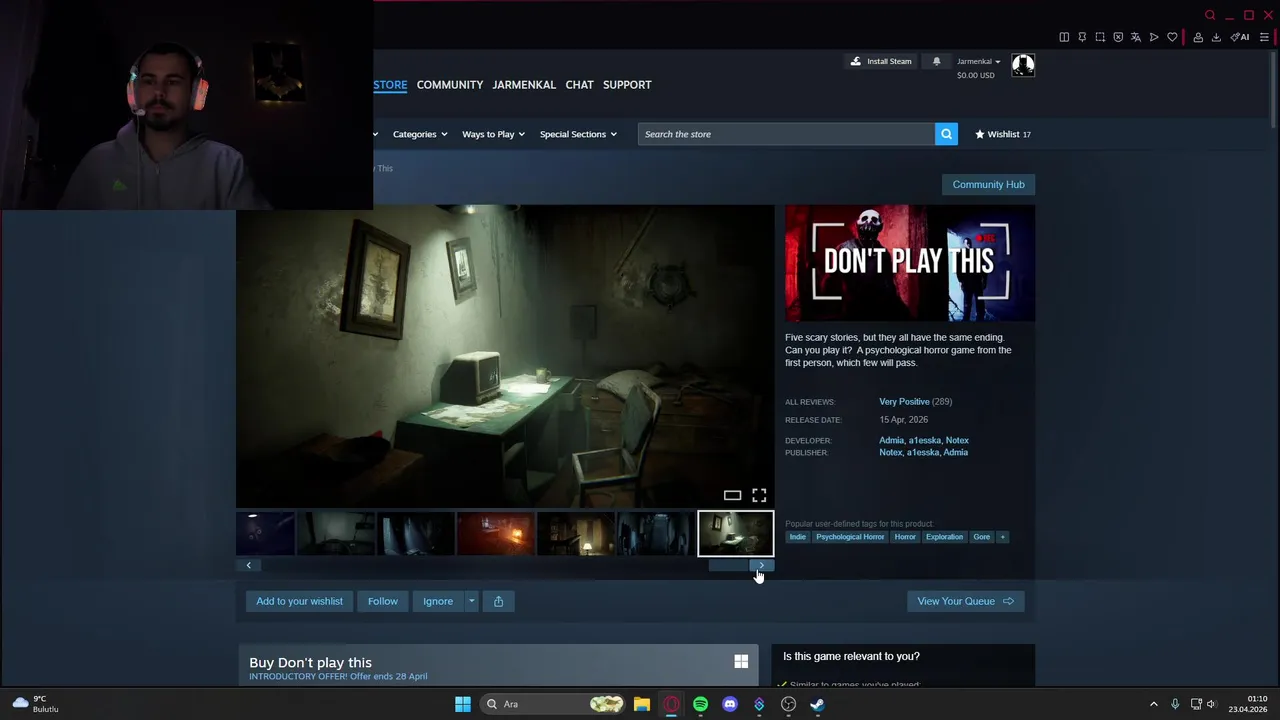The image size is (1280, 720).
Task: Click the Windows taskbar search box
Action: coord(551,704)
